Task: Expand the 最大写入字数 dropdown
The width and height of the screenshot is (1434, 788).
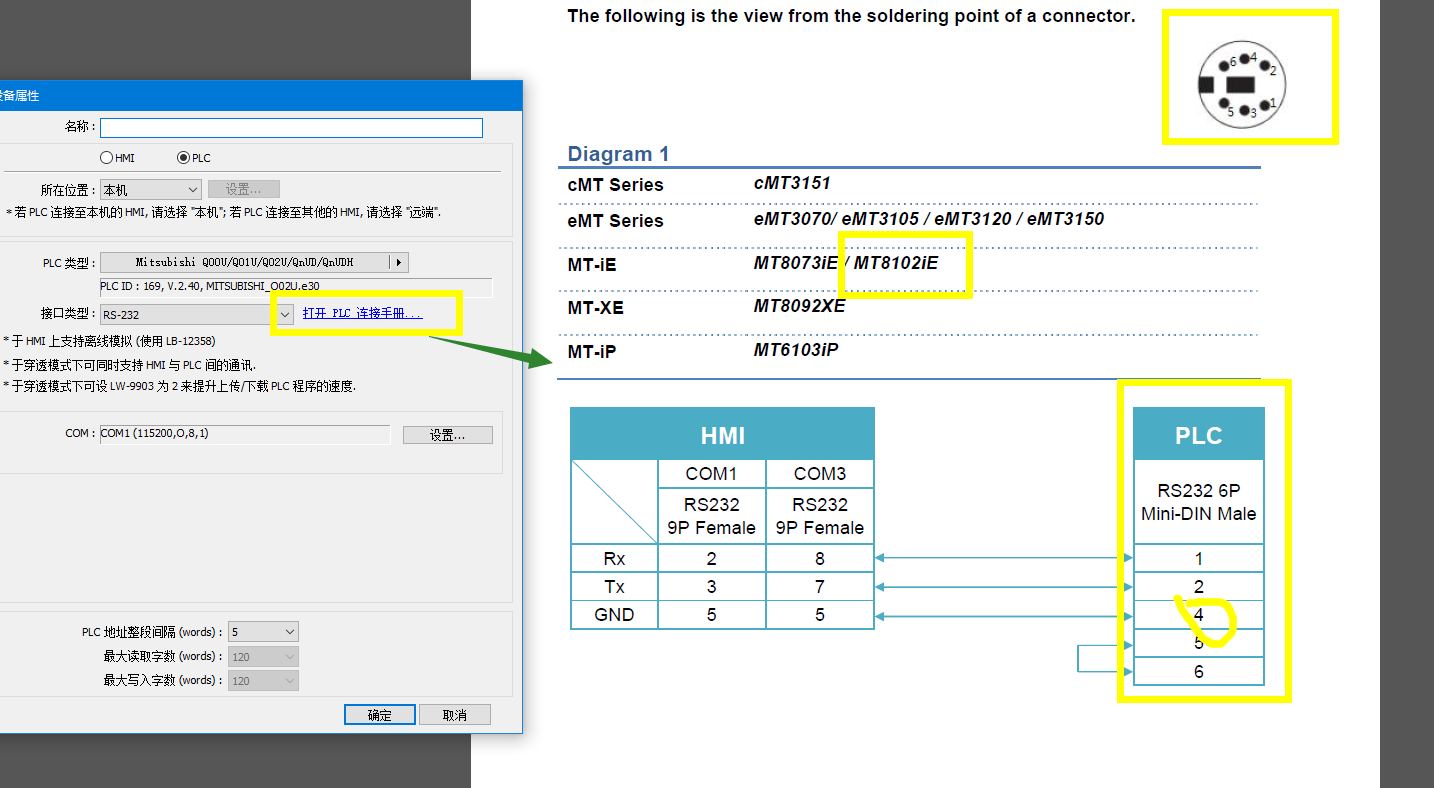Action: tap(263, 681)
